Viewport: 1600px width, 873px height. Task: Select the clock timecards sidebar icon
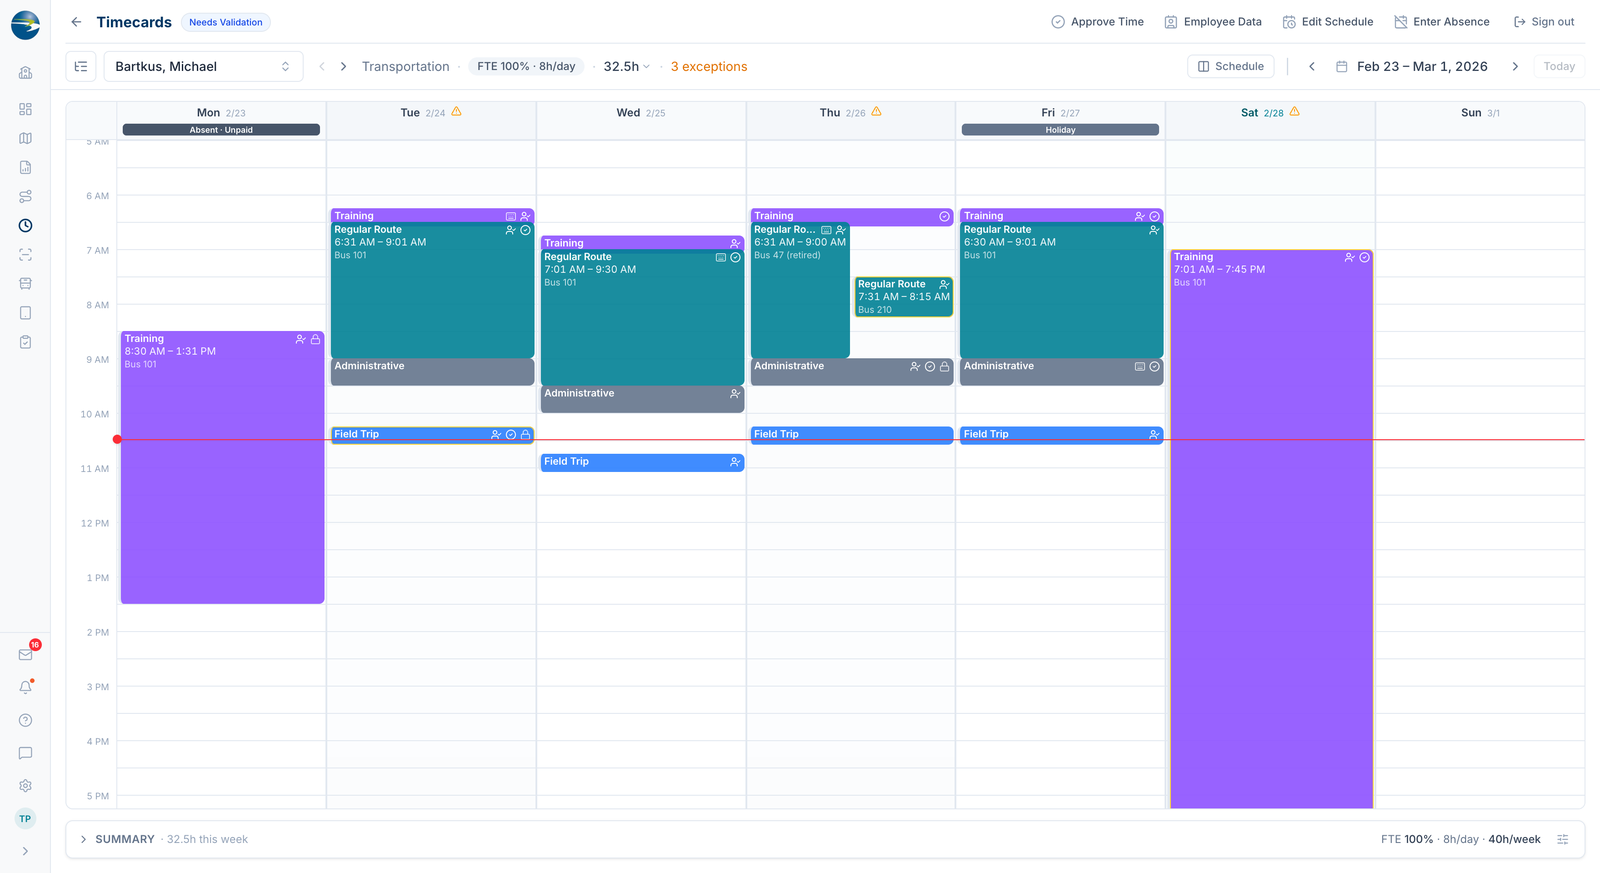point(25,226)
